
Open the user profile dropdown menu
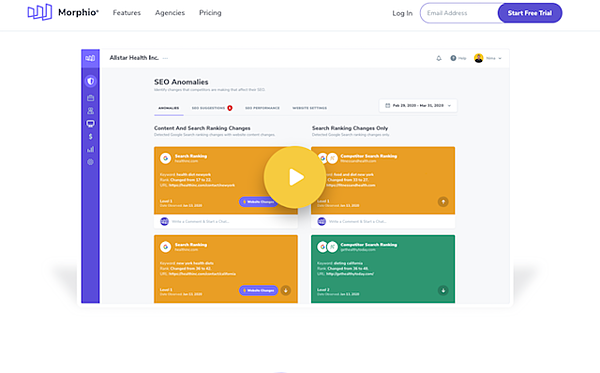[x=488, y=58]
